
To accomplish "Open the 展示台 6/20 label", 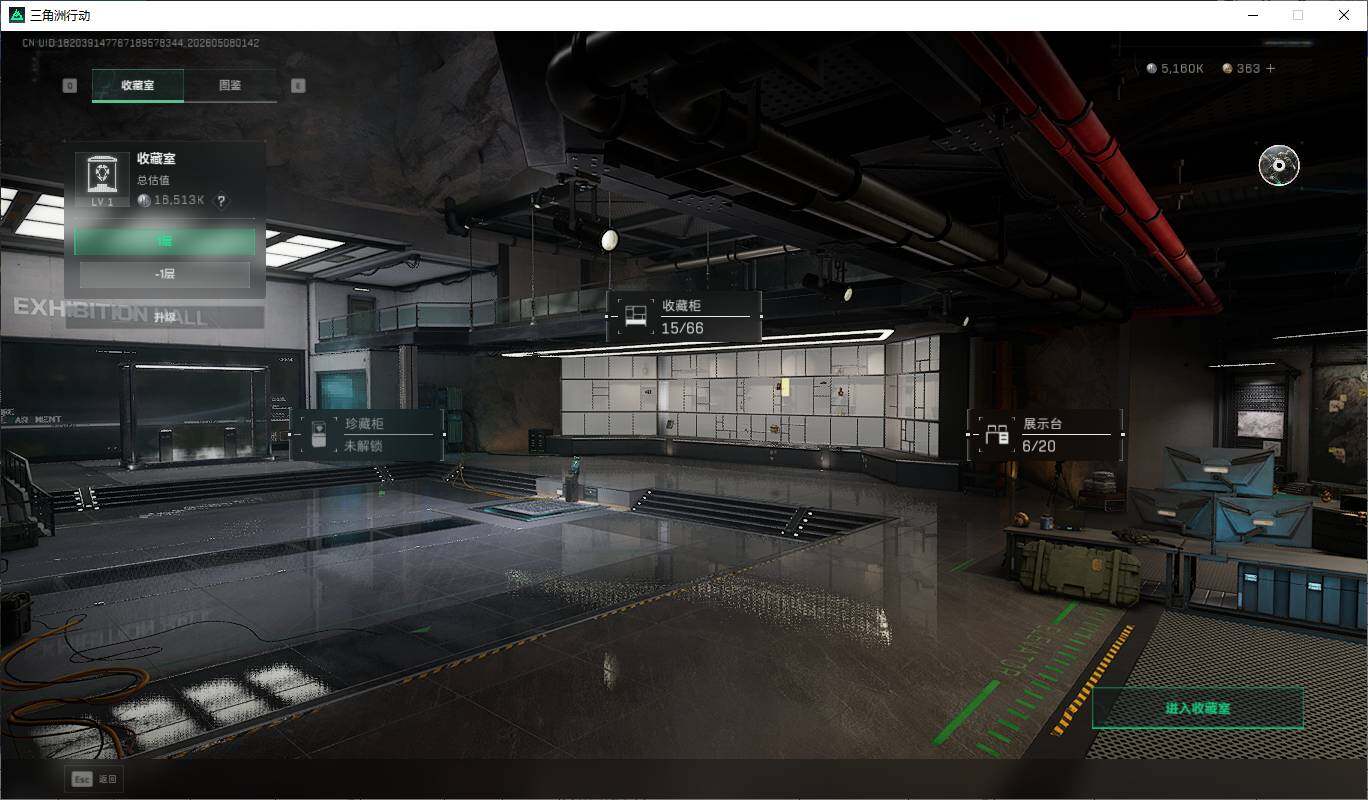I will tap(1046, 435).
